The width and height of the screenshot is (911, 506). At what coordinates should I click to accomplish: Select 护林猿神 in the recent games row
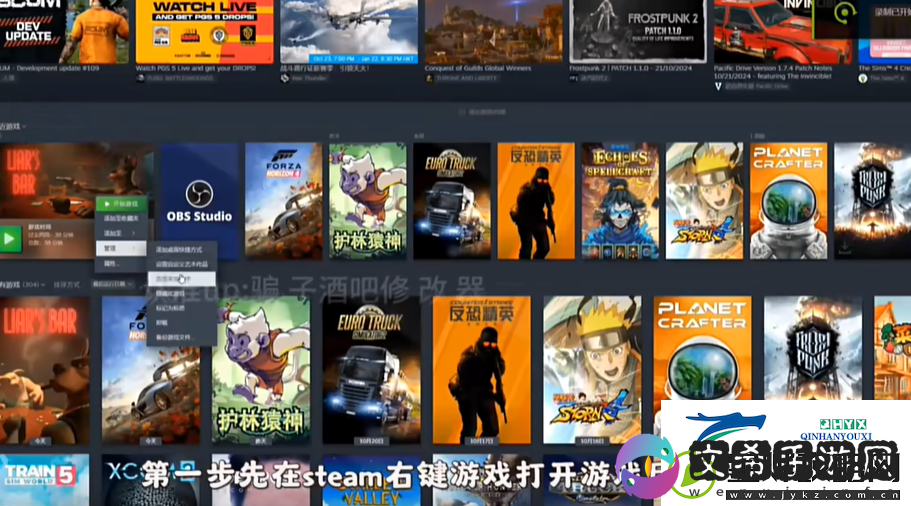click(x=367, y=201)
